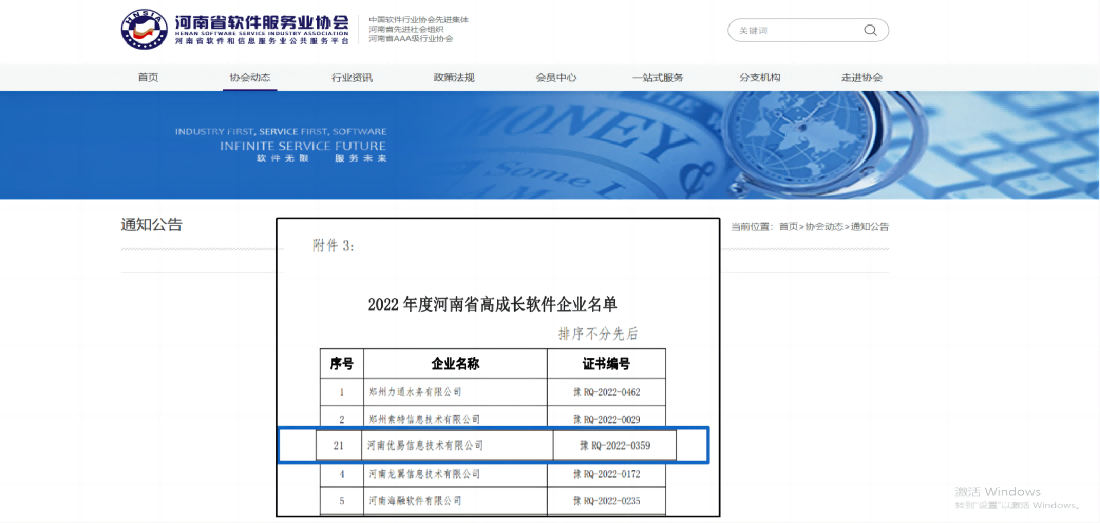
Task: Click the 软件无限 服务未来 banner text
Action: click(321, 159)
